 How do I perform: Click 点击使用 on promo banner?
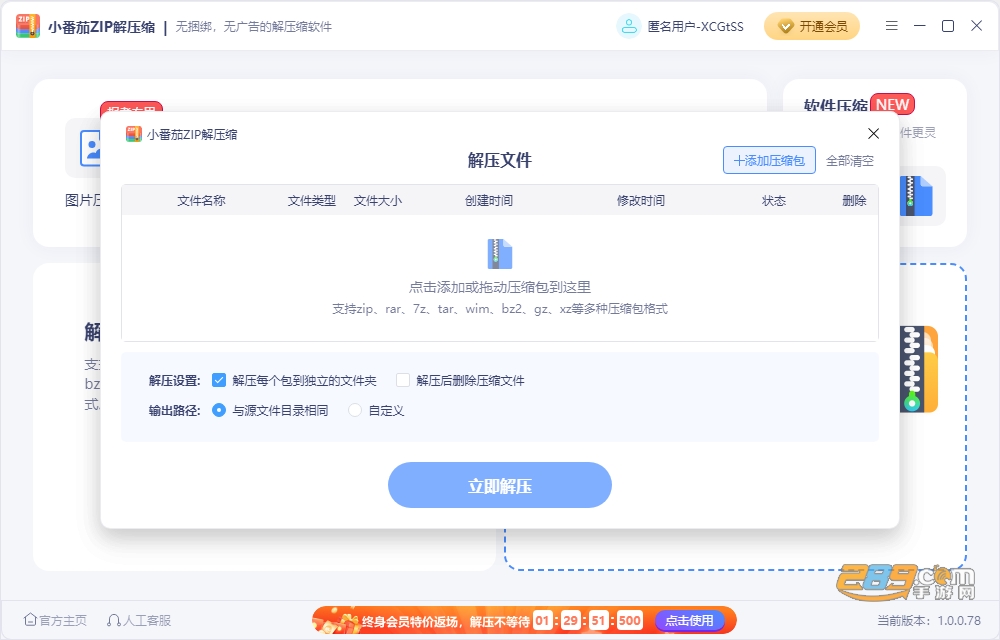(x=689, y=620)
